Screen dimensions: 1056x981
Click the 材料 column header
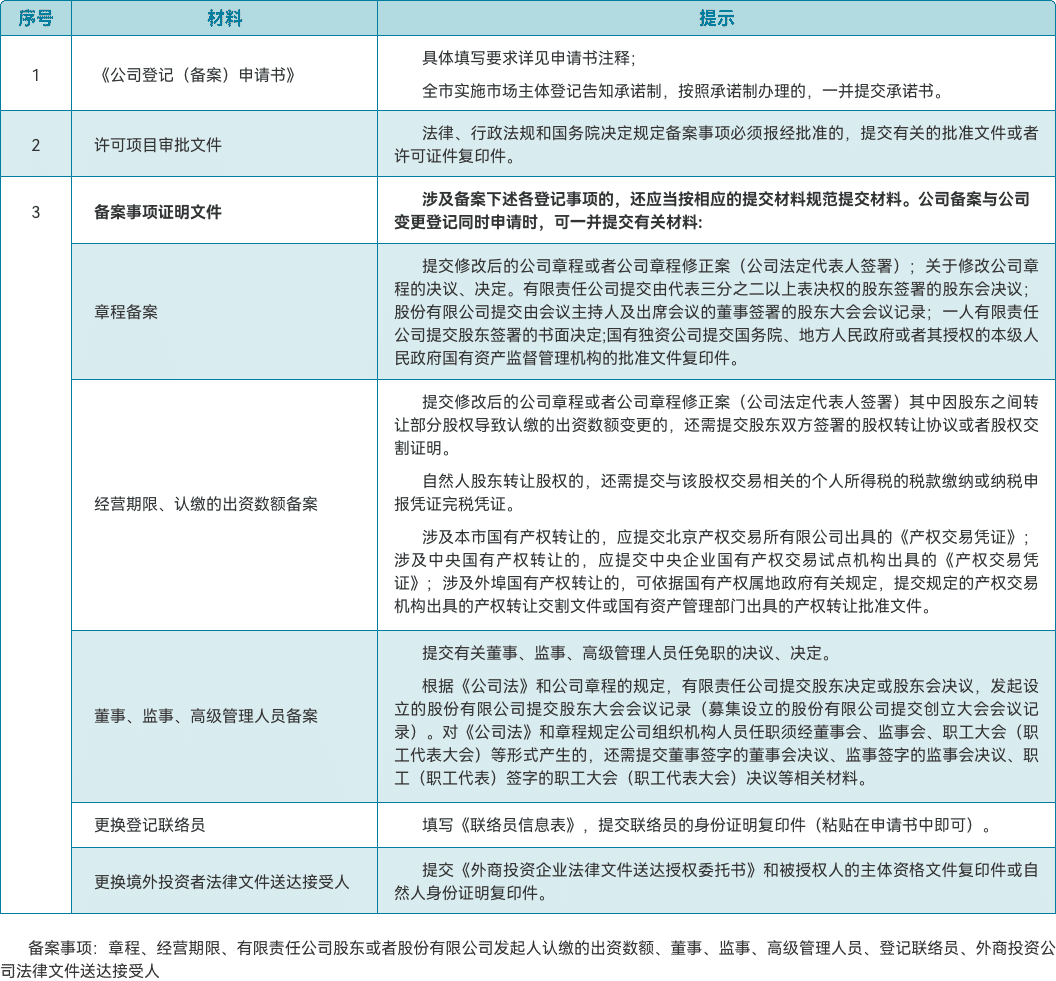[x=224, y=19]
